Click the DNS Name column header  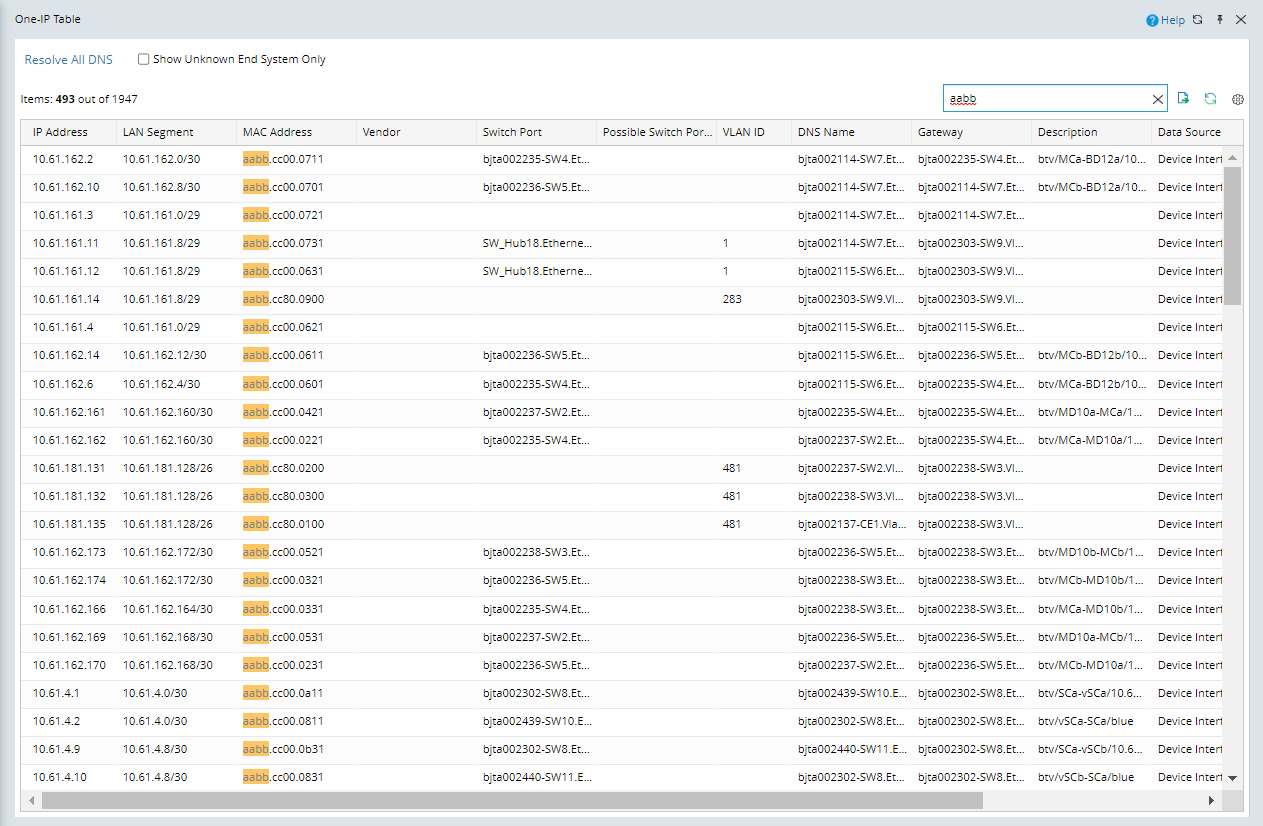tap(826, 132)
